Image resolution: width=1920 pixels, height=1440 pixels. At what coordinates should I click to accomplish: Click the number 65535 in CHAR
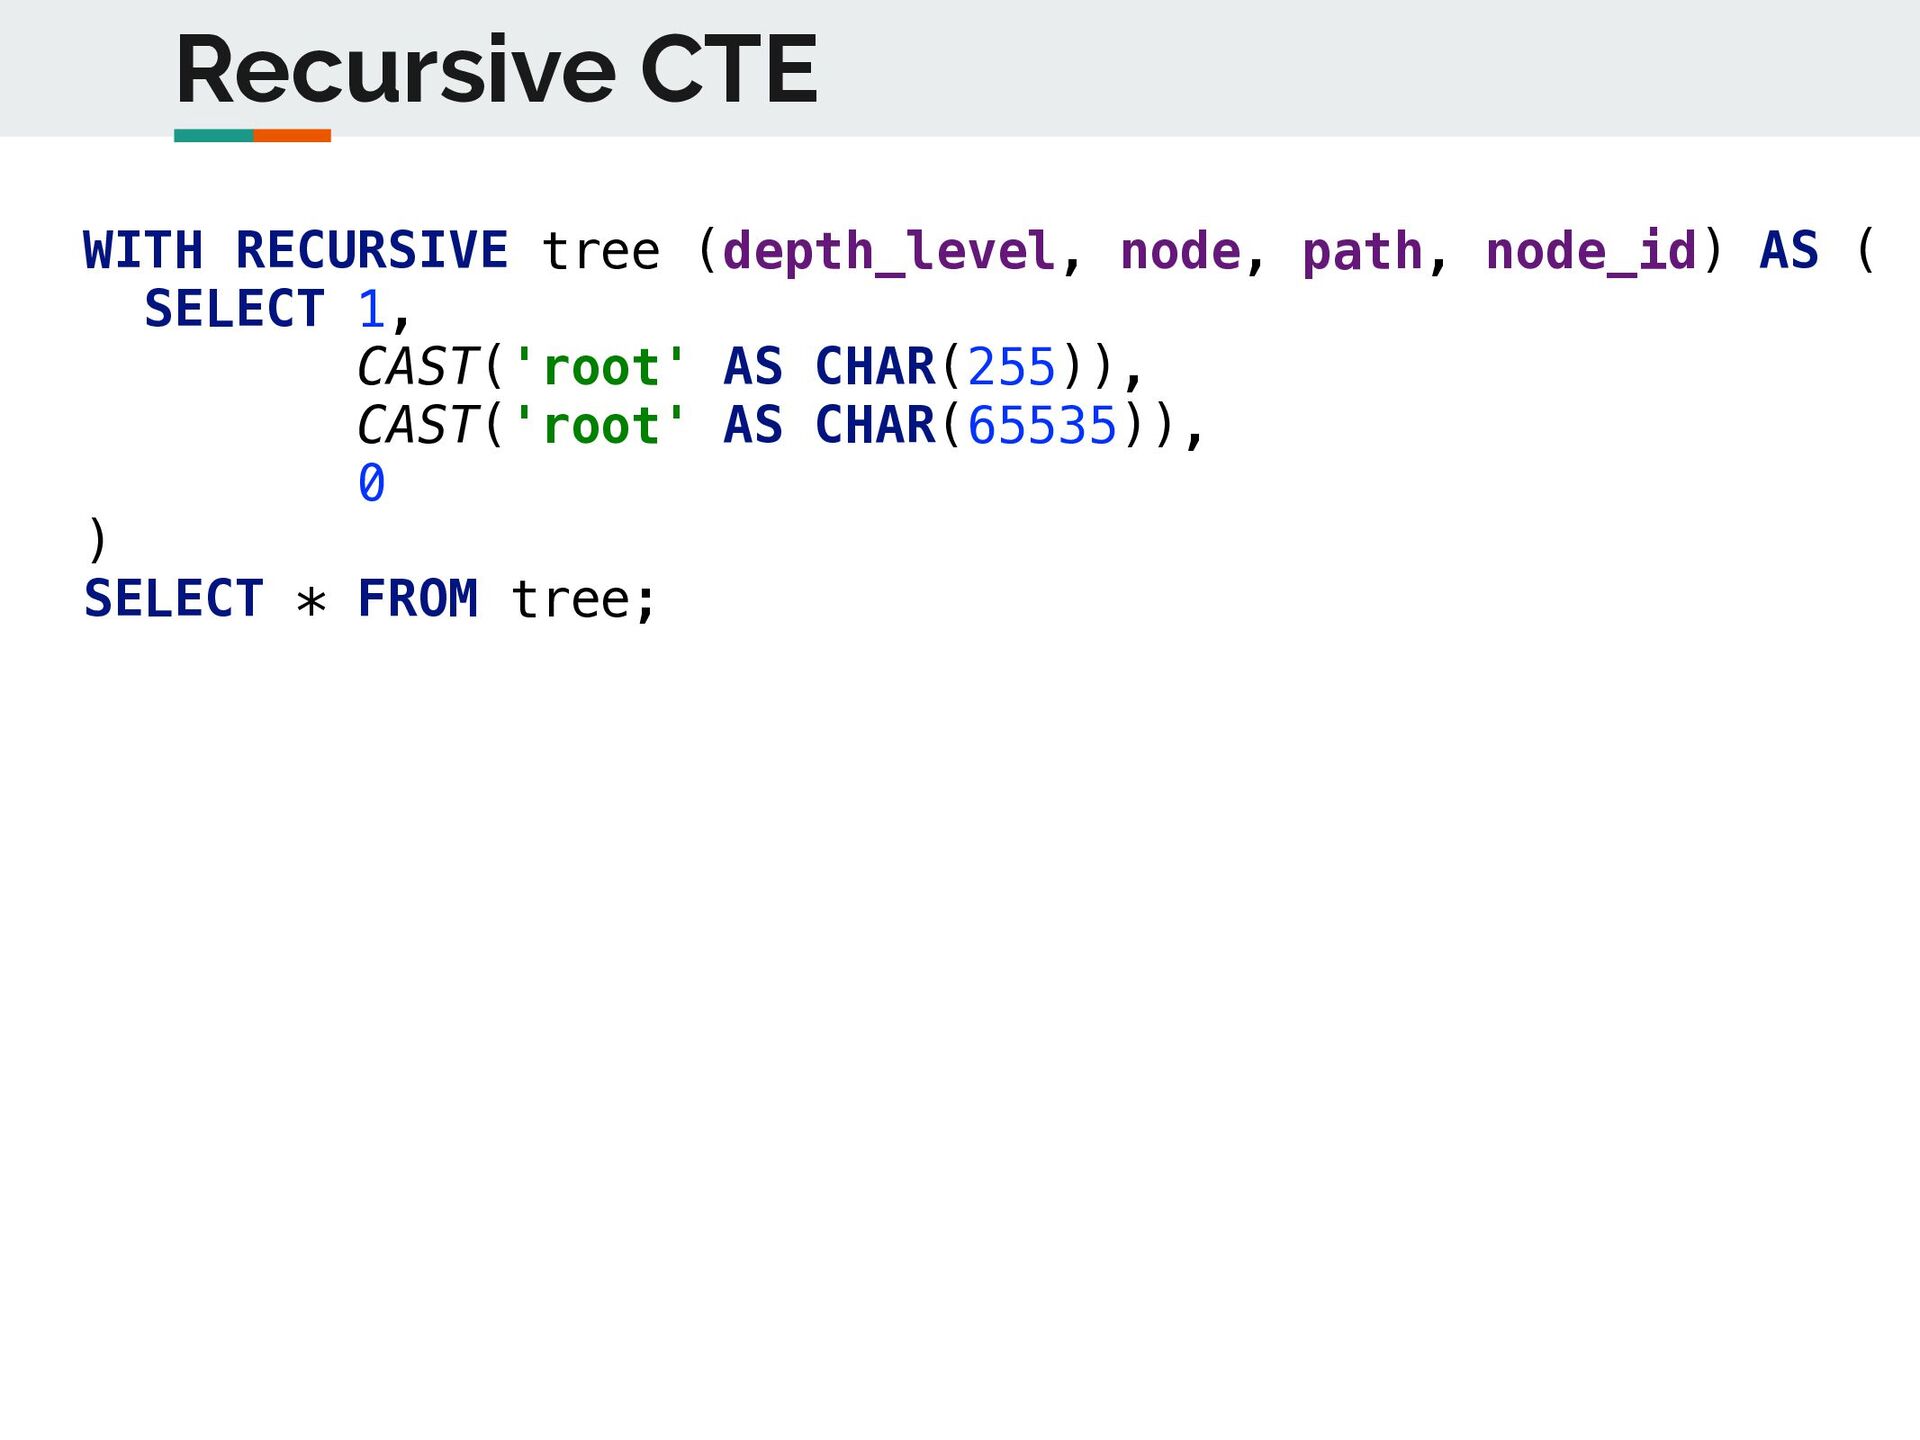[1042, 425]
